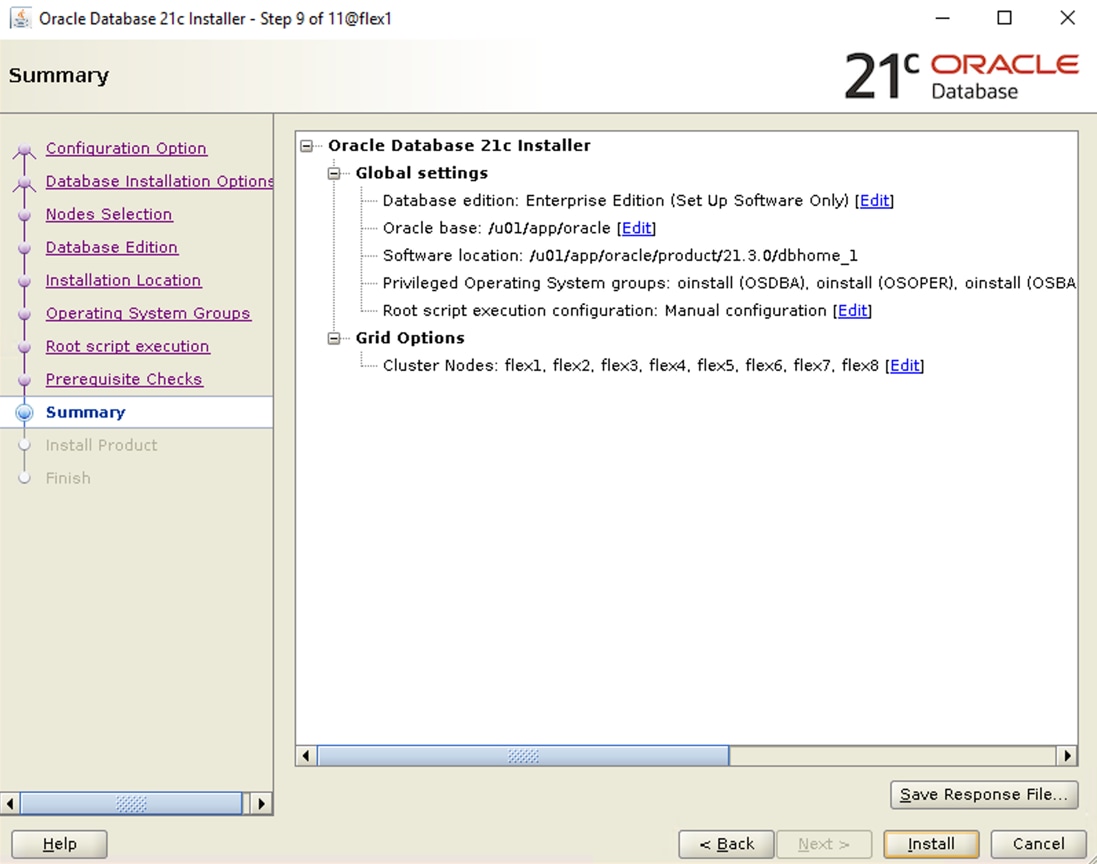Screen dimensions: 1097x864
Task: Click the Prerequisite Checks step bullet
Action: (x=24, y=380)
